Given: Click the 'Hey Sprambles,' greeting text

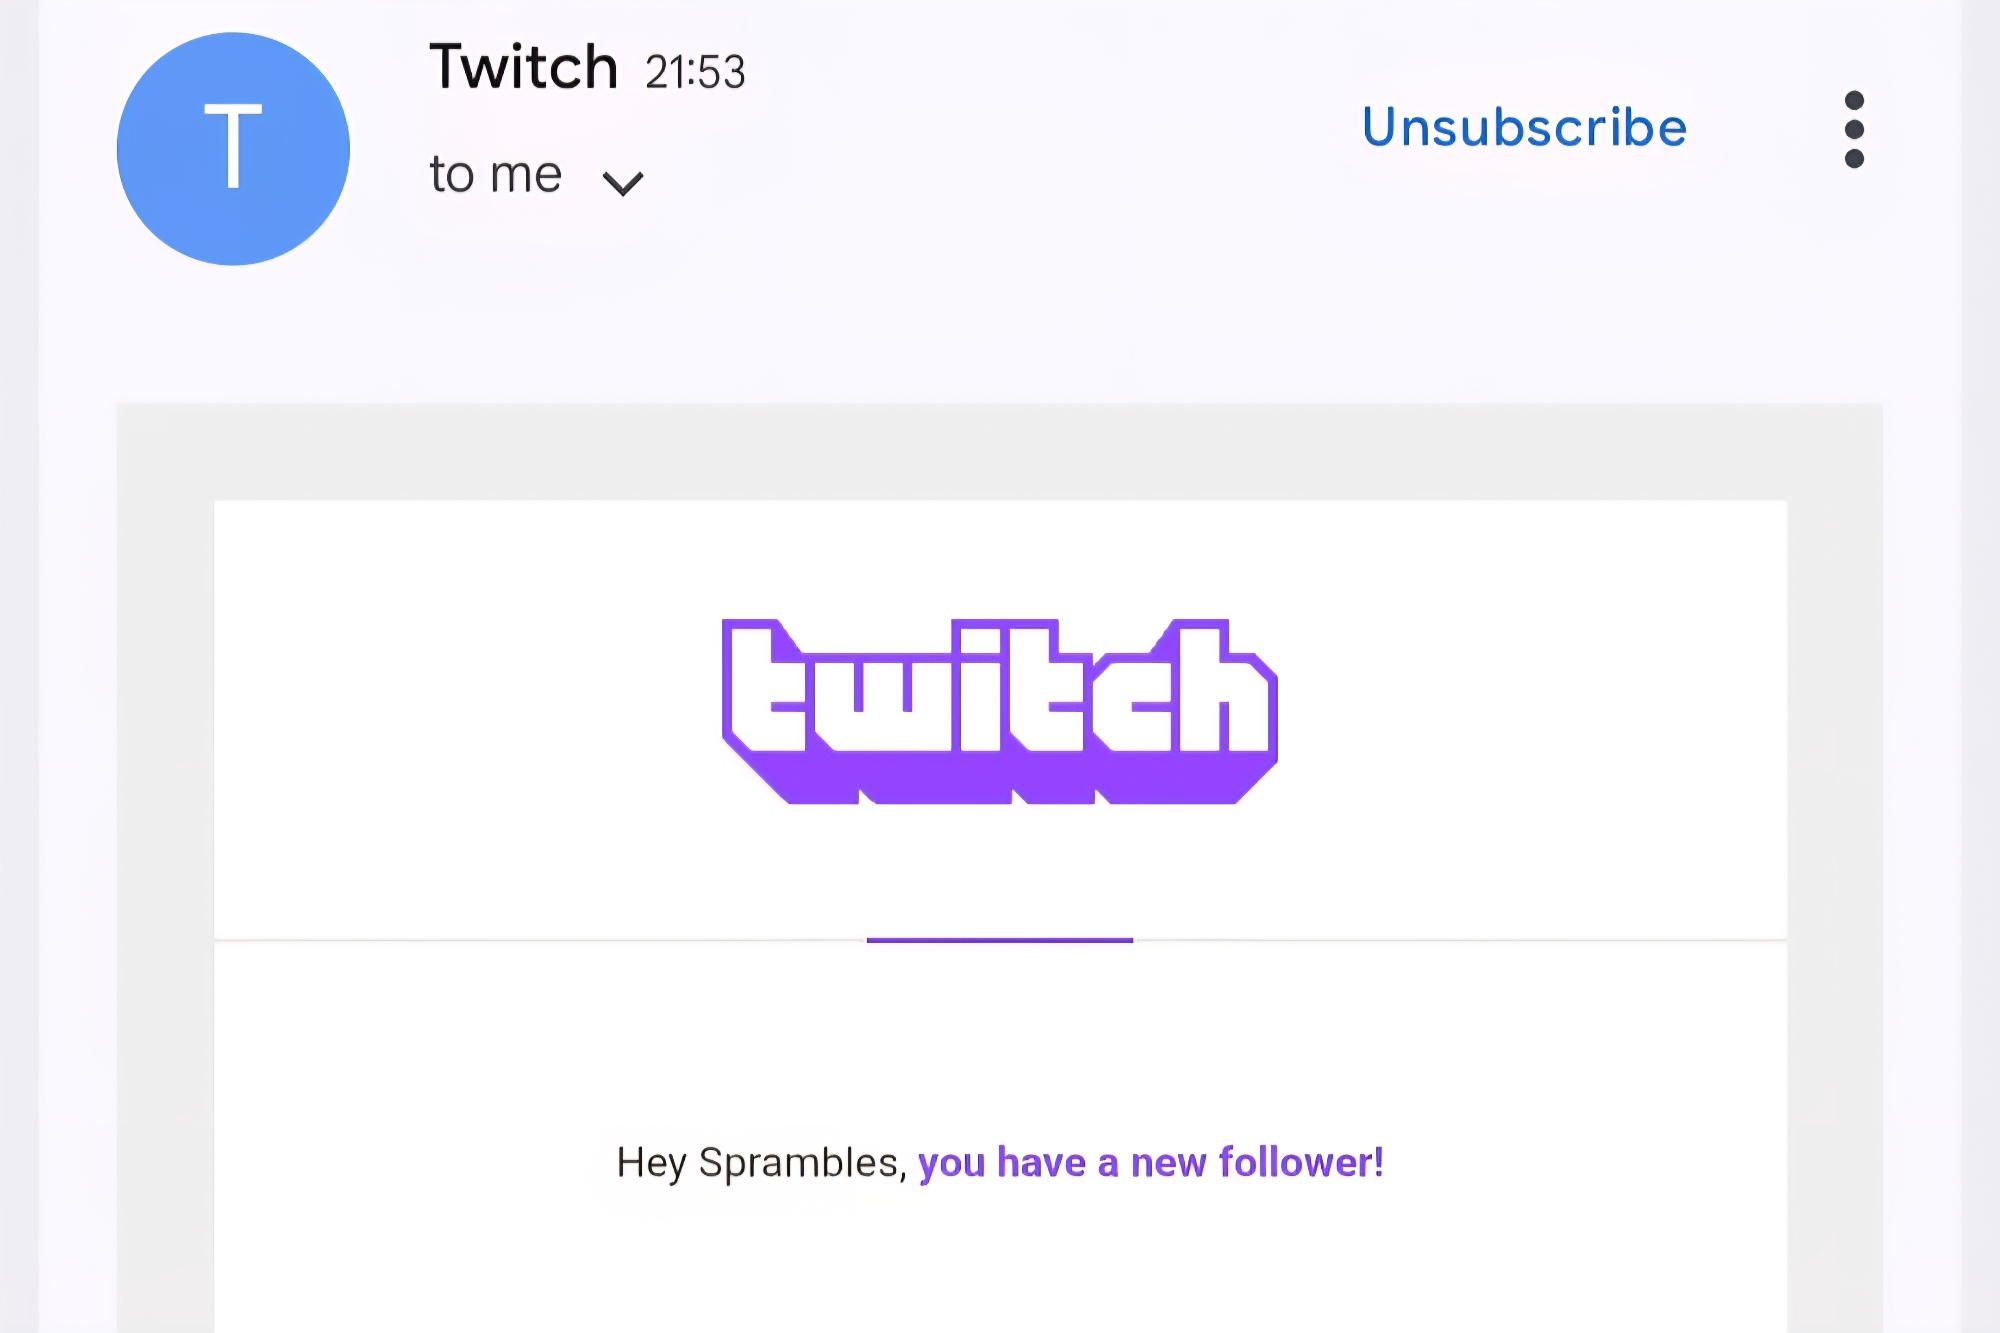Looking at the screenshot, I should pos(761,1163).
